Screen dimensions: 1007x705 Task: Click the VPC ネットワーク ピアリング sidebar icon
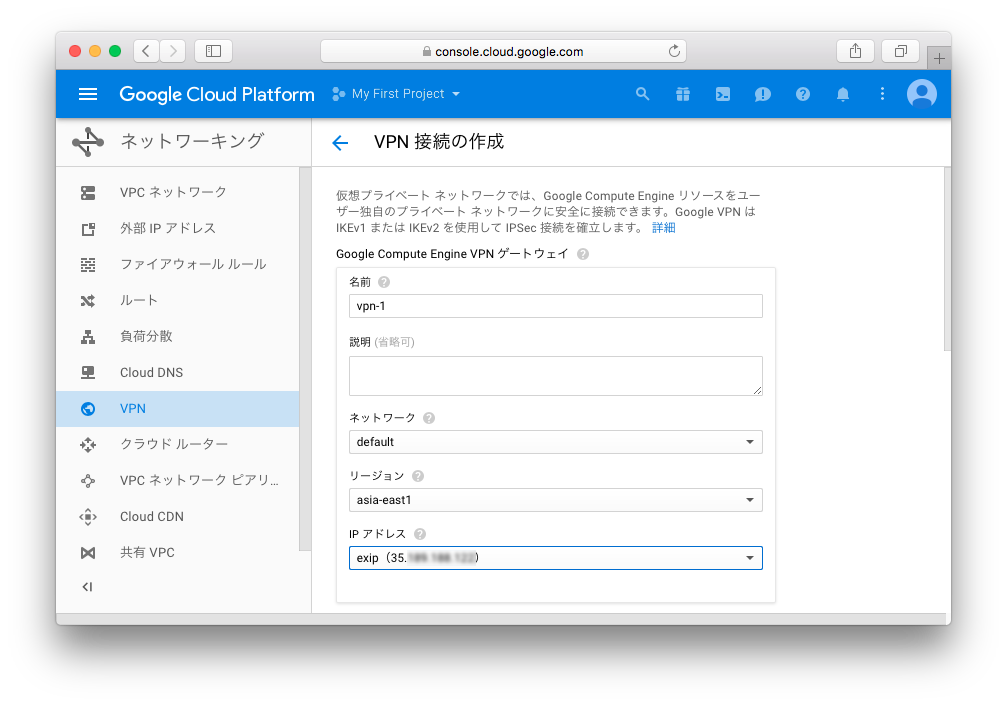[x=88, y=480]
